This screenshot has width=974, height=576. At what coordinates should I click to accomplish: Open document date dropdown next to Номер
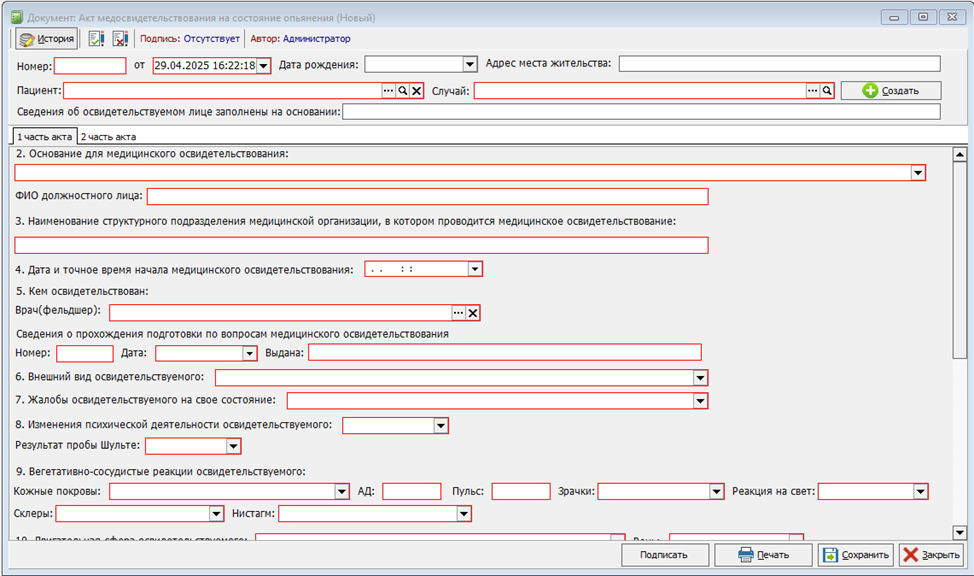click(263, 65)
